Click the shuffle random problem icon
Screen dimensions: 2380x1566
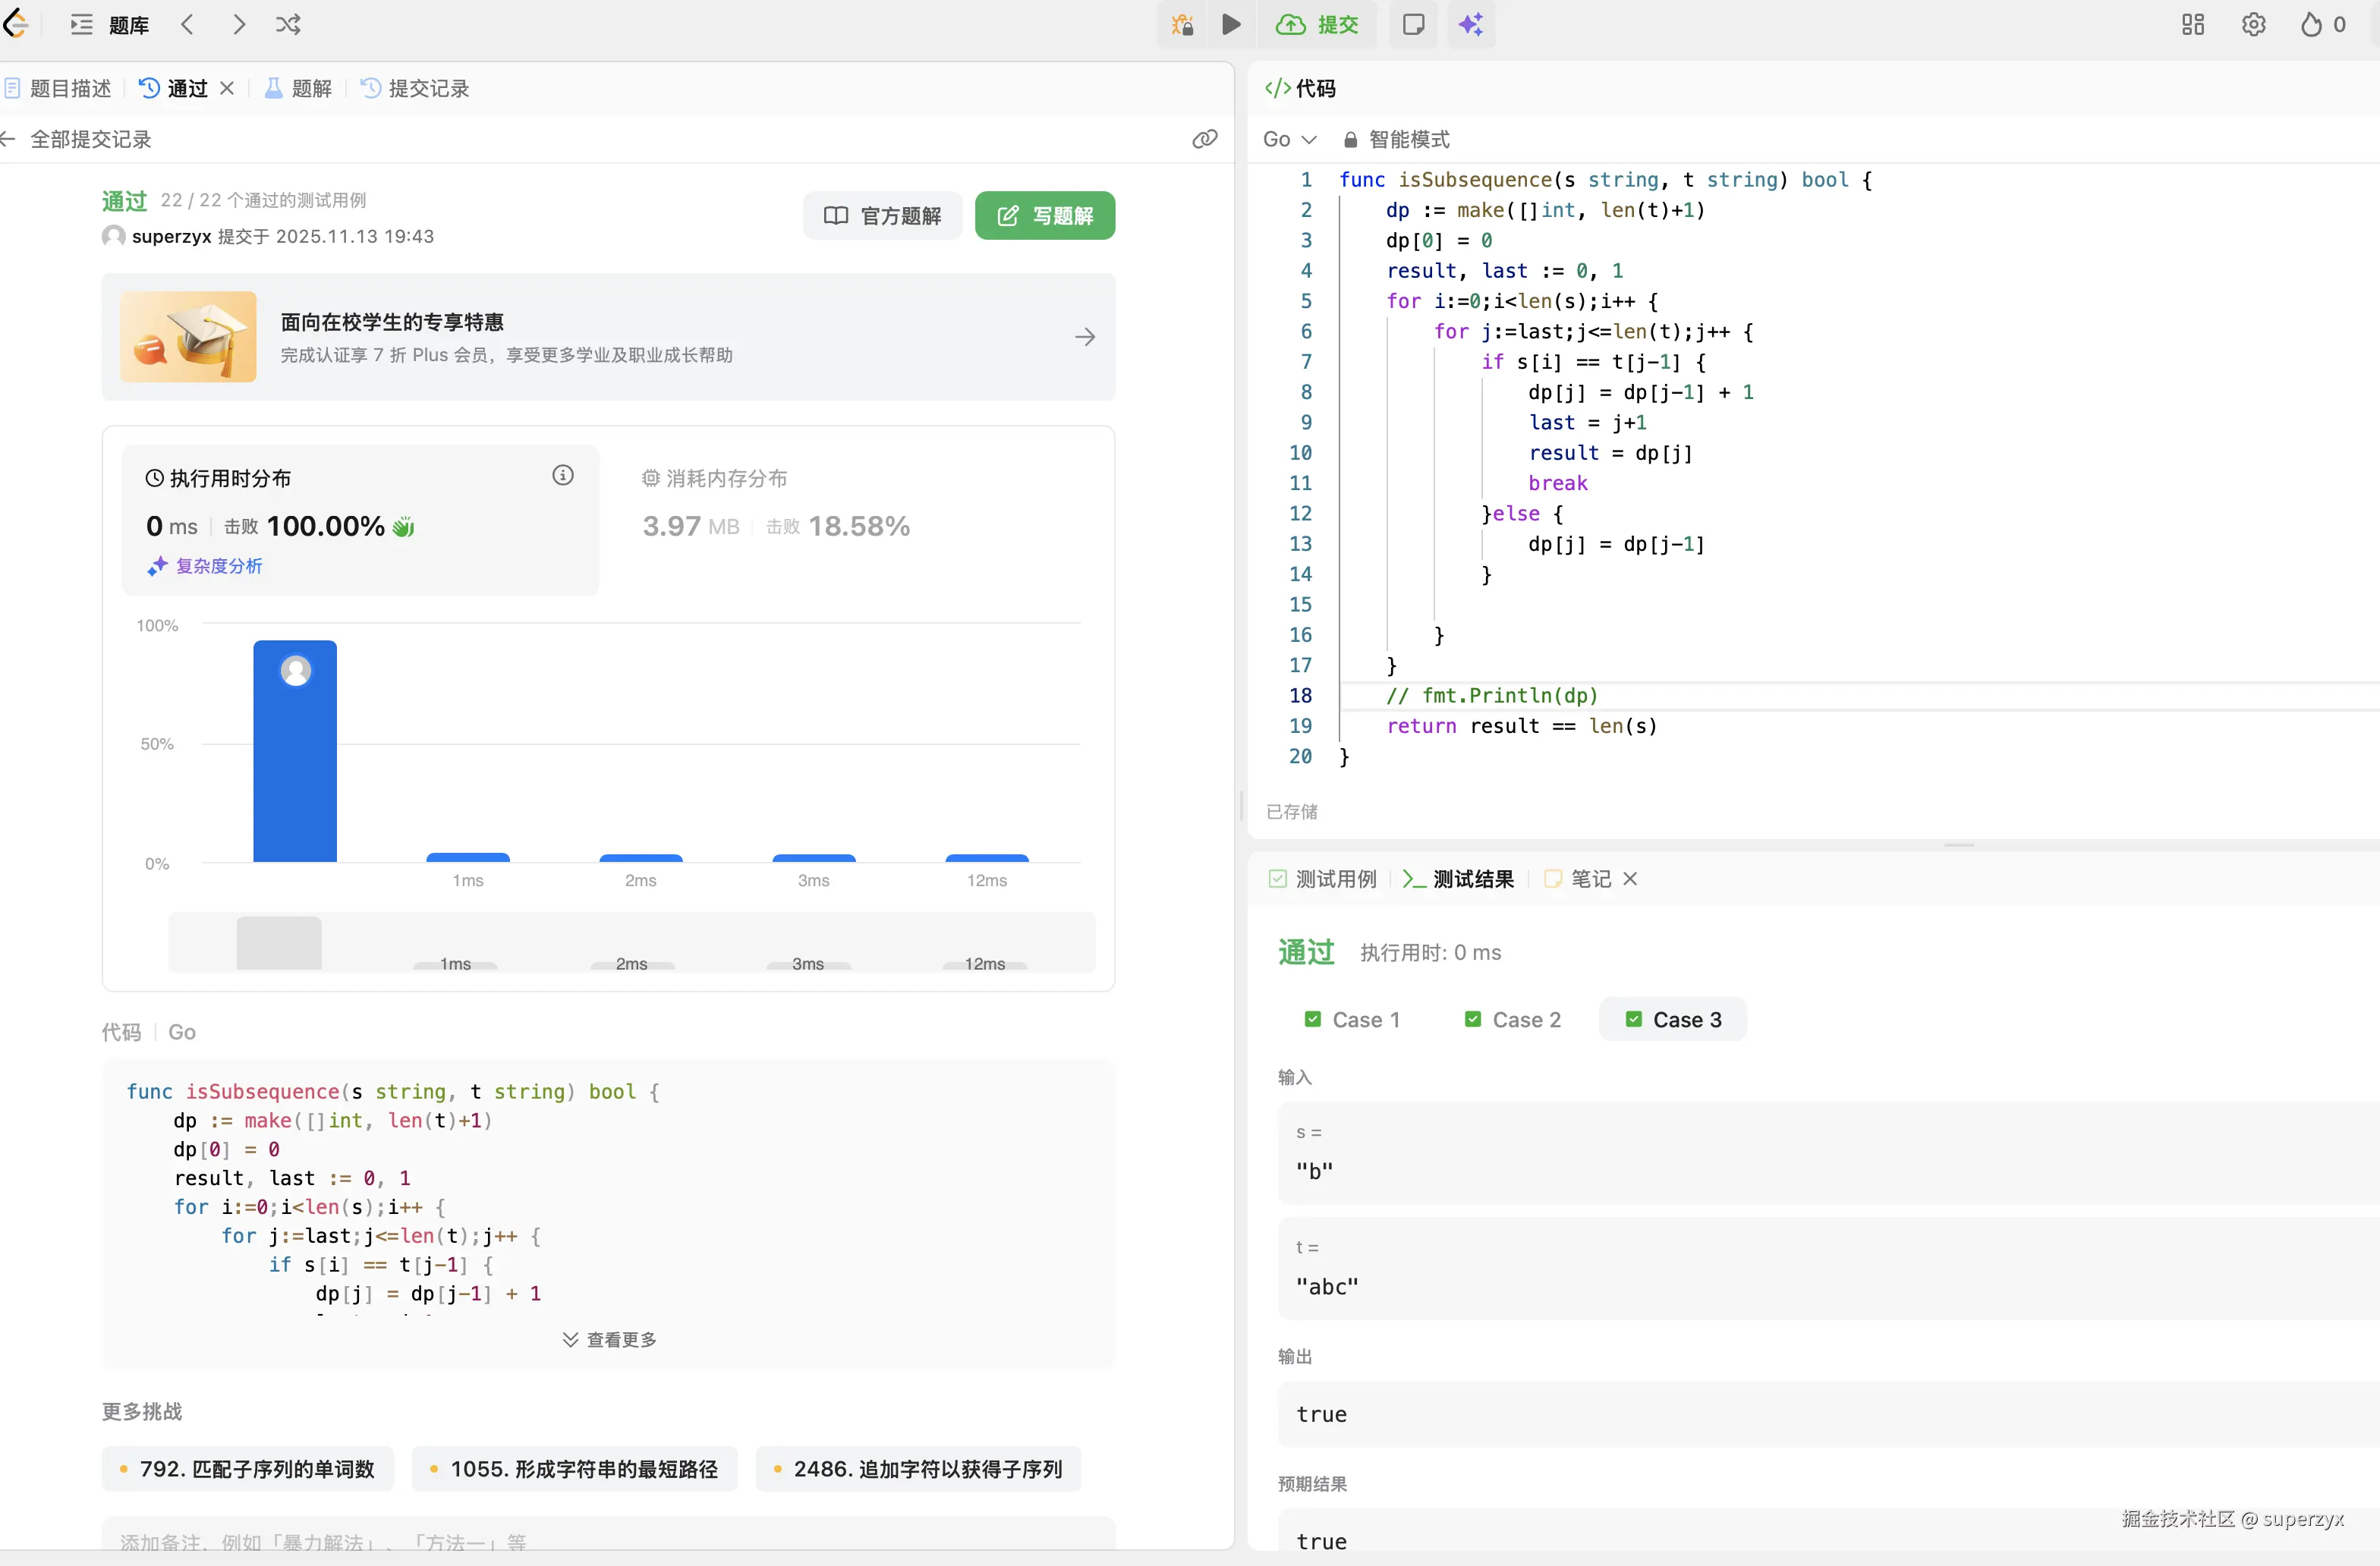coord(288,25)
